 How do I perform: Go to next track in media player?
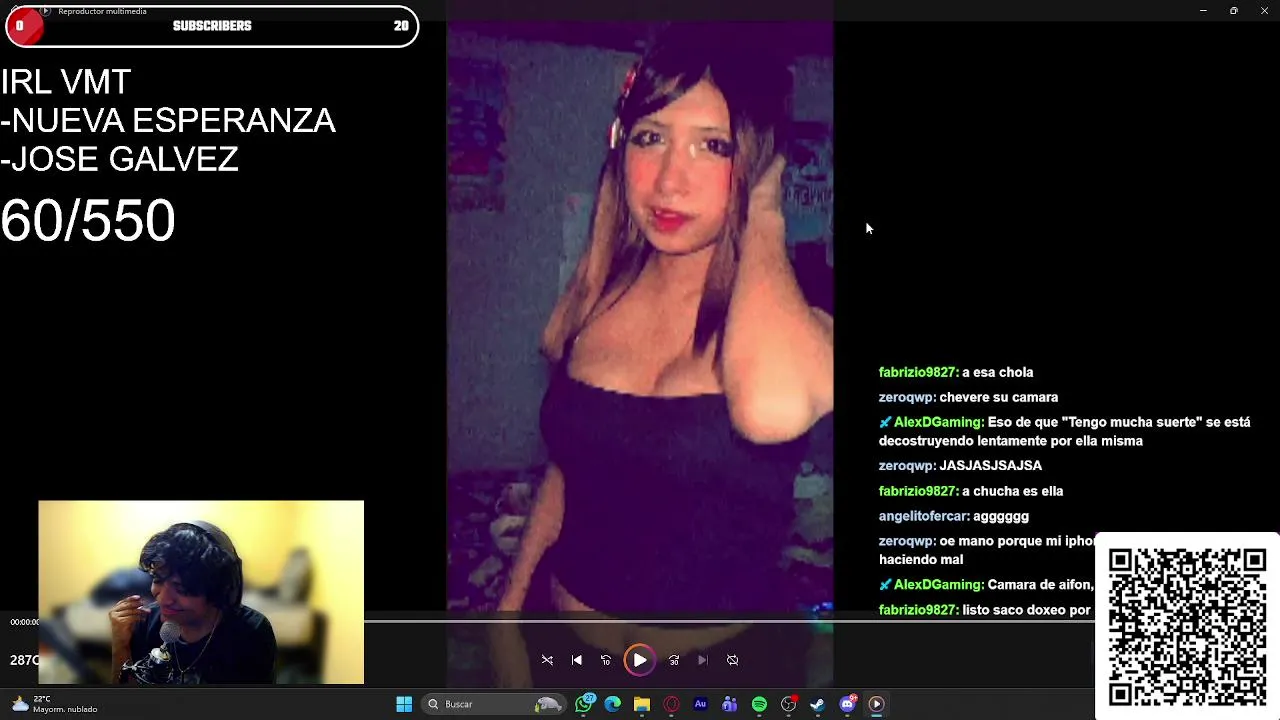[703, 660]
